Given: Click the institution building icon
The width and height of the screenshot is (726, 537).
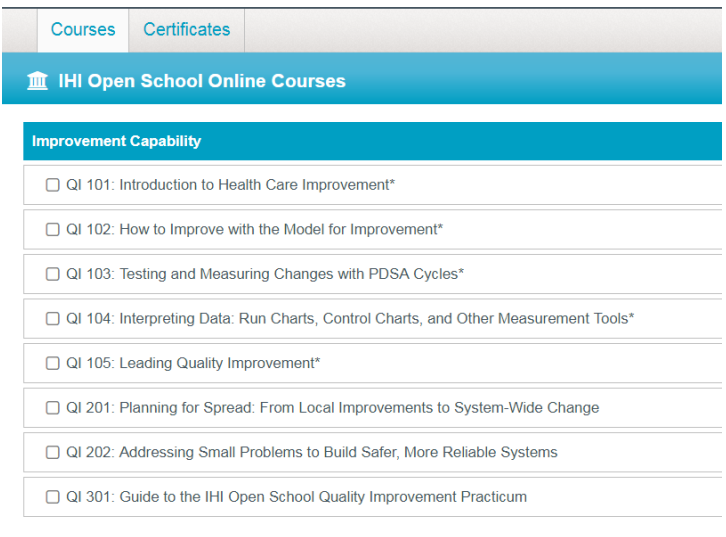Looking at the screenshot, I should pos(38,81).
